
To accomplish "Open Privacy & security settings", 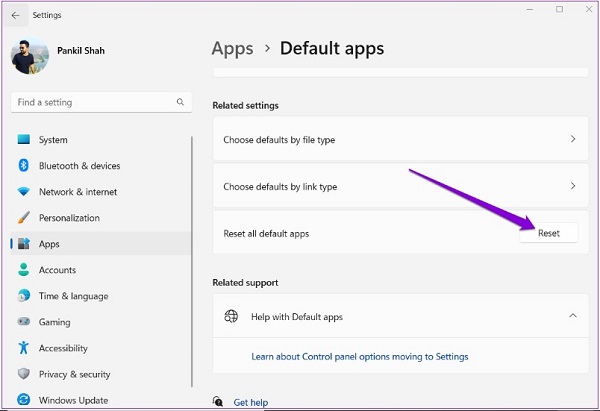I will coord(101,374).
